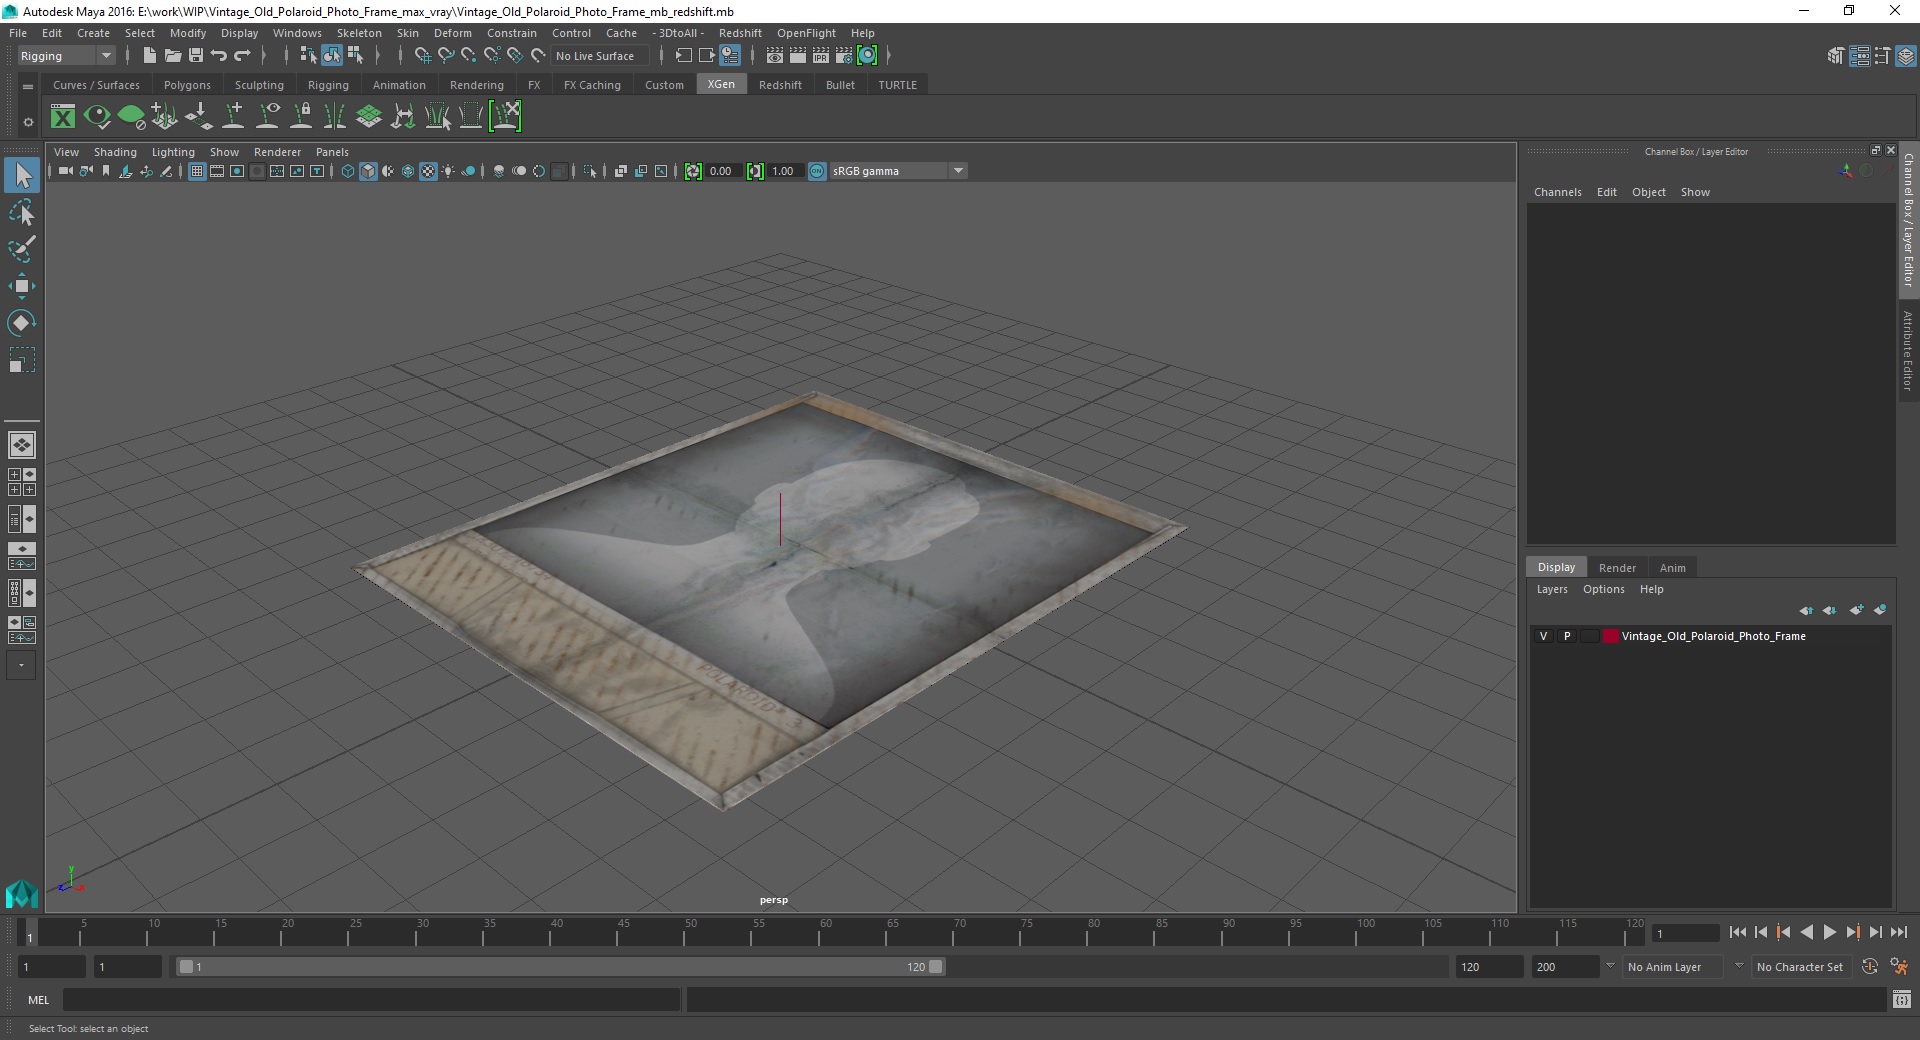Choose the Scale tool in toolbox

[21, 360]
